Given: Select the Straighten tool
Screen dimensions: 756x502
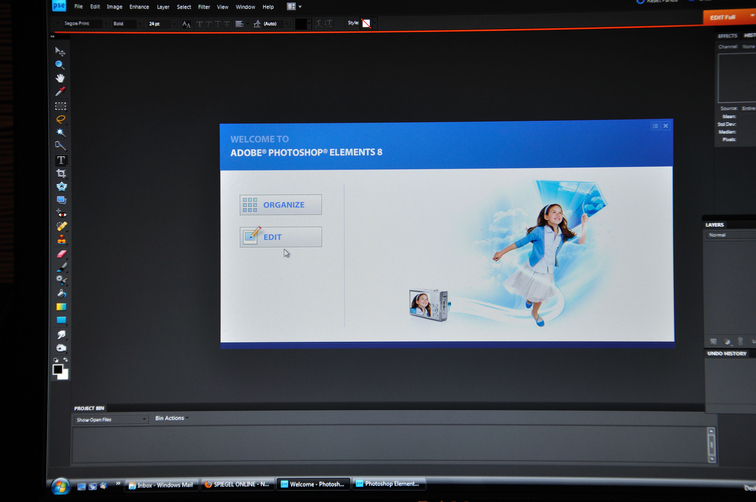Looking at the screenshot, I should (x=61, y=200).
